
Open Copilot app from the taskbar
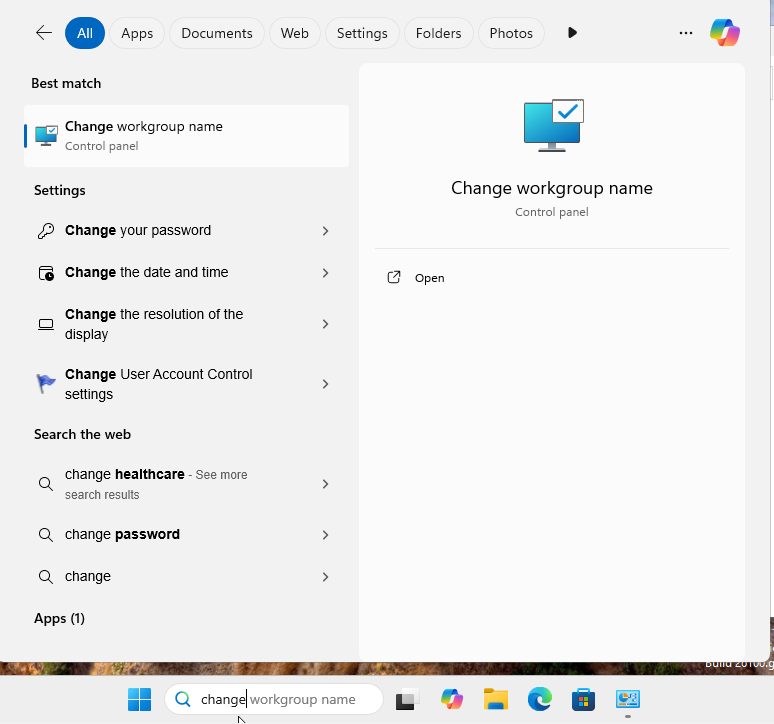[452, 700]
